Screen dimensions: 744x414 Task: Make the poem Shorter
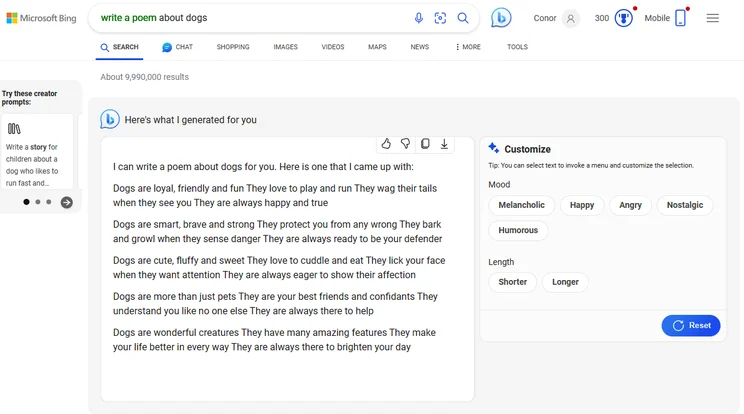[x=512, y=282]
